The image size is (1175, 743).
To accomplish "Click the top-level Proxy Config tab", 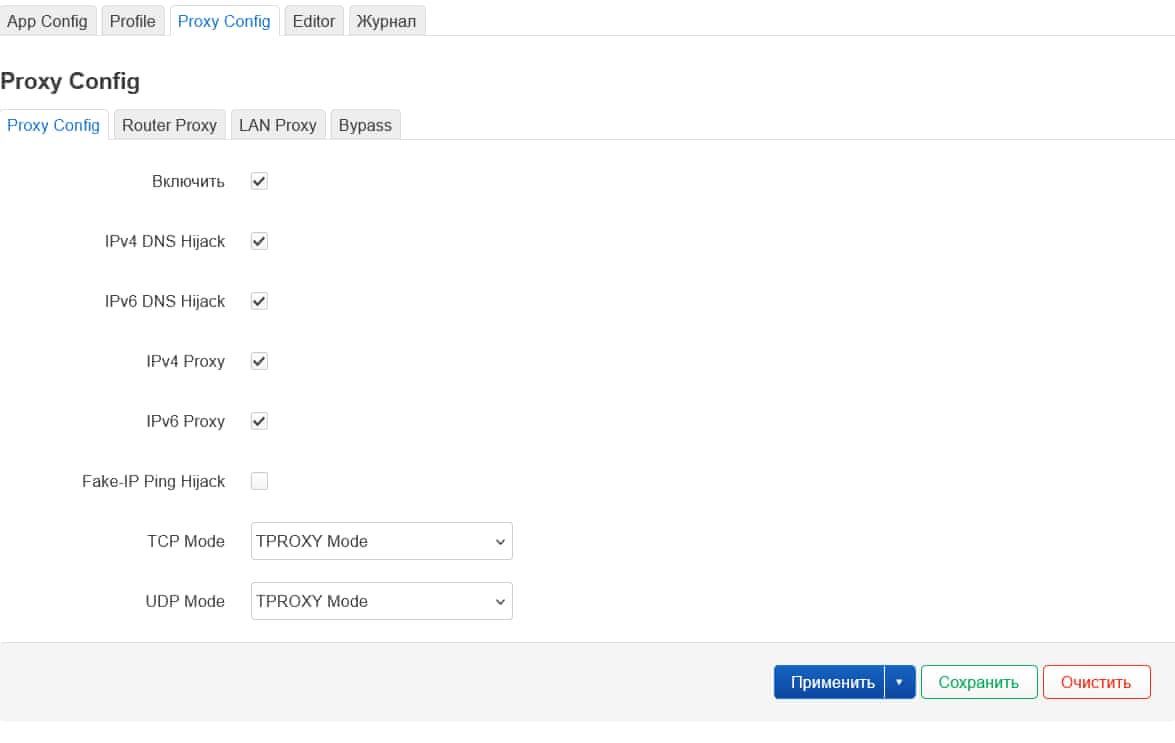I will [x=224, y=21].
